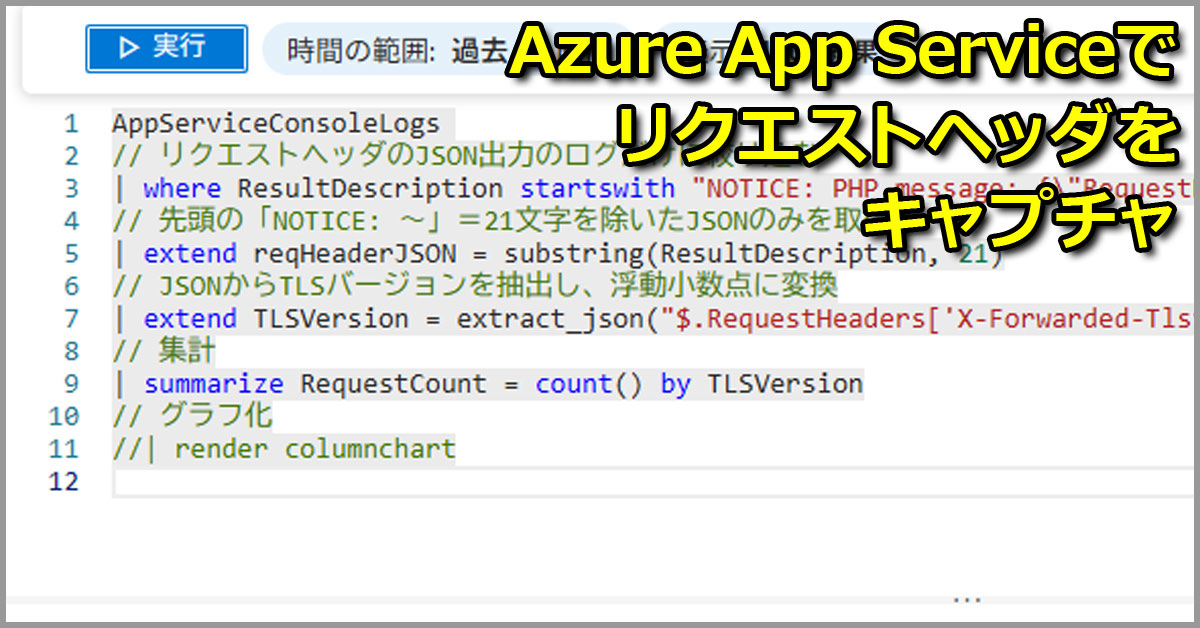The height and width of the screenshot is (628, 1200).
Task: Click the summarize keyword on line 9
Action: pos(214,384)
